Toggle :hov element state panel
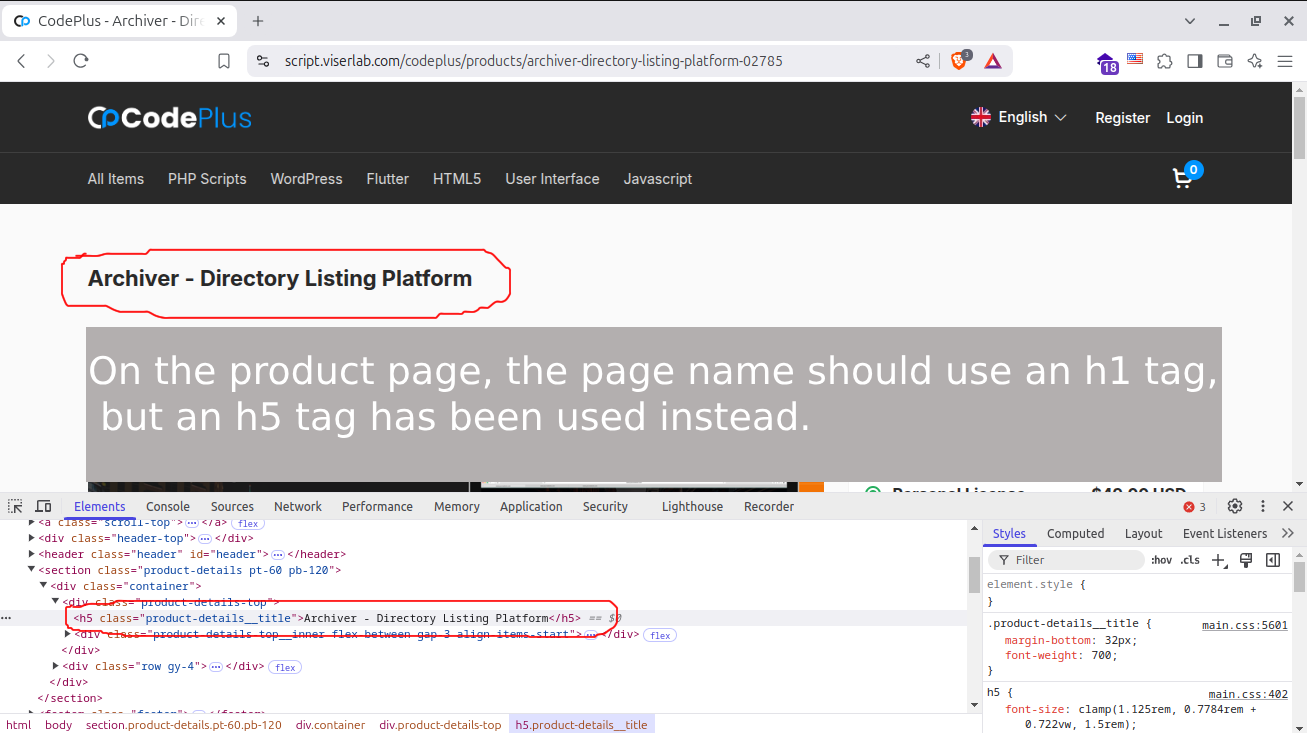The image size is (1307, 733). (1161, 560)
